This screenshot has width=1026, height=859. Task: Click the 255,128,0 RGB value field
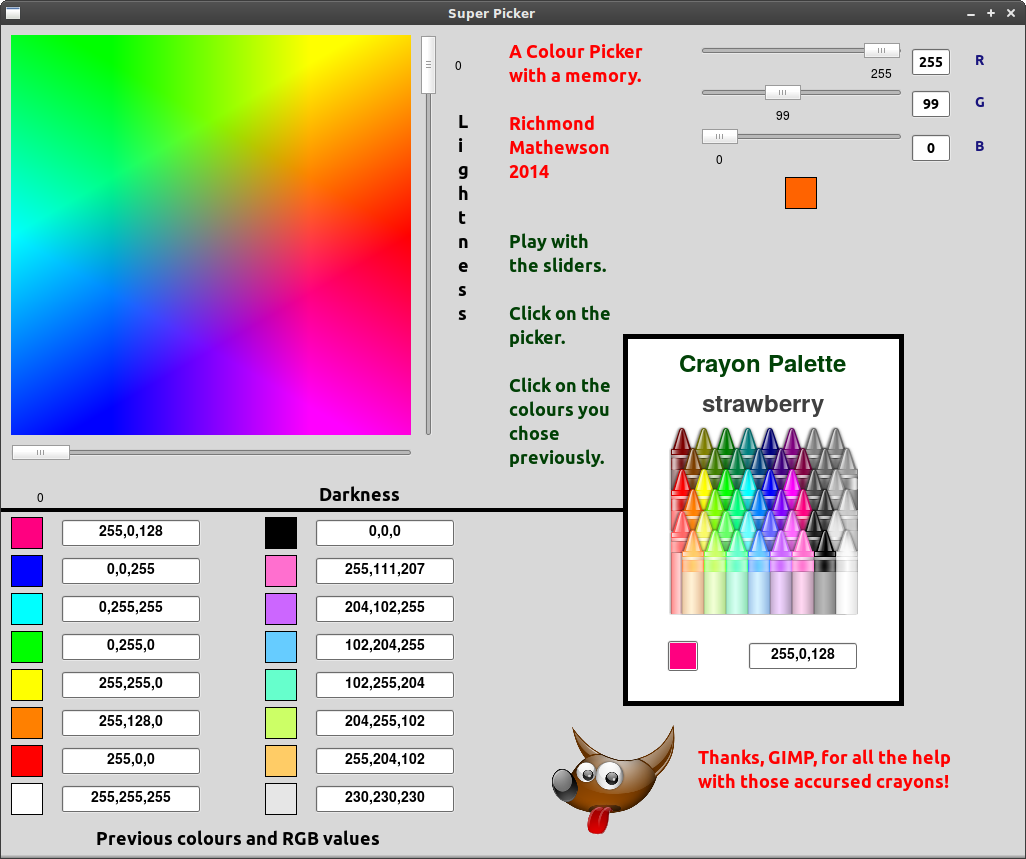coord(131,723)
